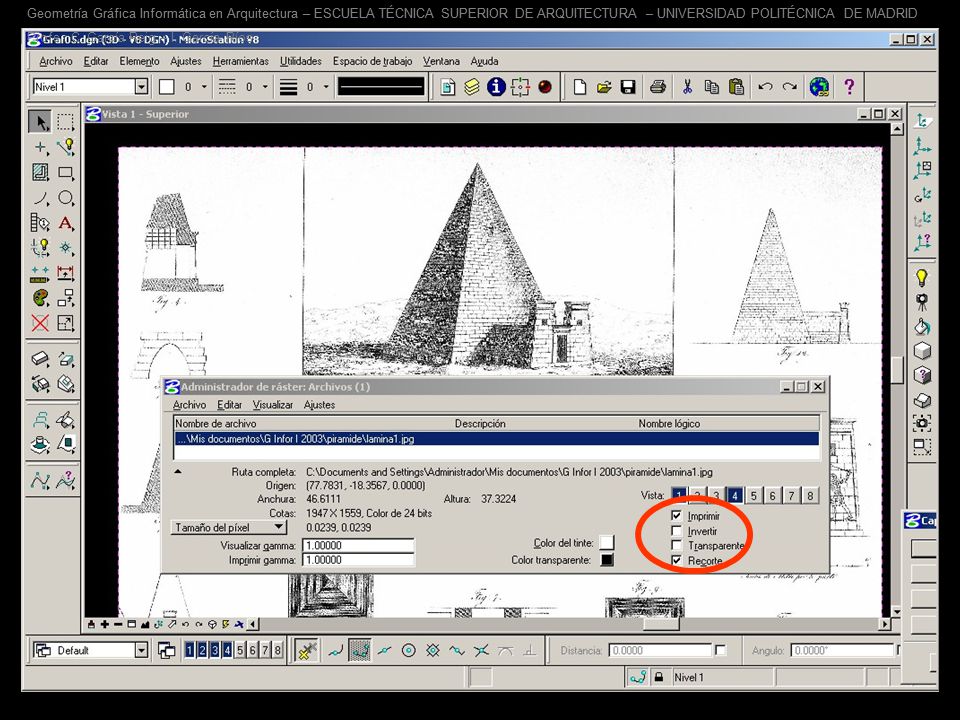The image size is (960, 720).
Task: Open the line weight dropdown arrow
Action: (326, 87)
